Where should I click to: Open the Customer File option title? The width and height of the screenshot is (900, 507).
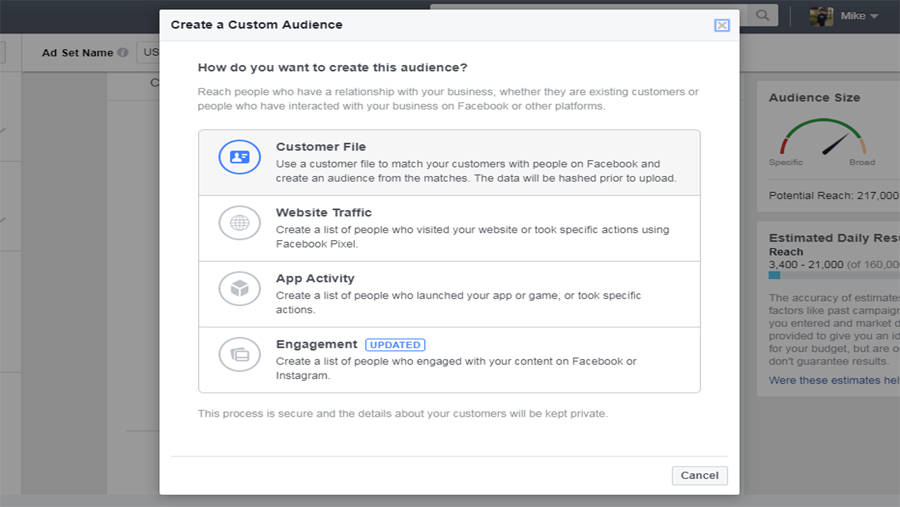pyautogui.click(x=321, y=146)
